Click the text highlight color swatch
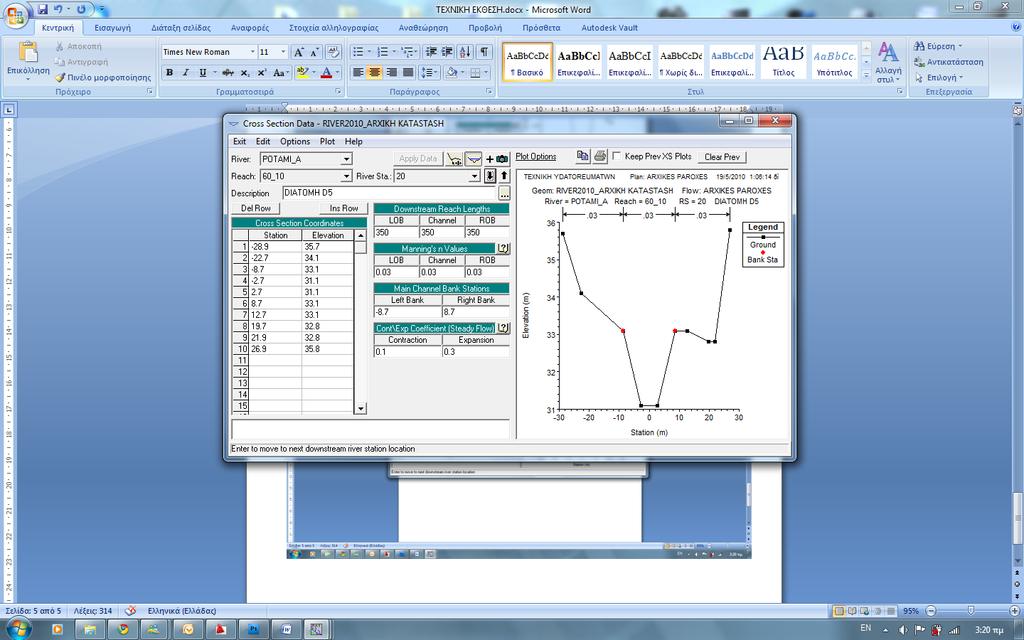Image resolution: width=1024 pixels, height=640 pixels. pyautogui.click(x=302, y=72)
